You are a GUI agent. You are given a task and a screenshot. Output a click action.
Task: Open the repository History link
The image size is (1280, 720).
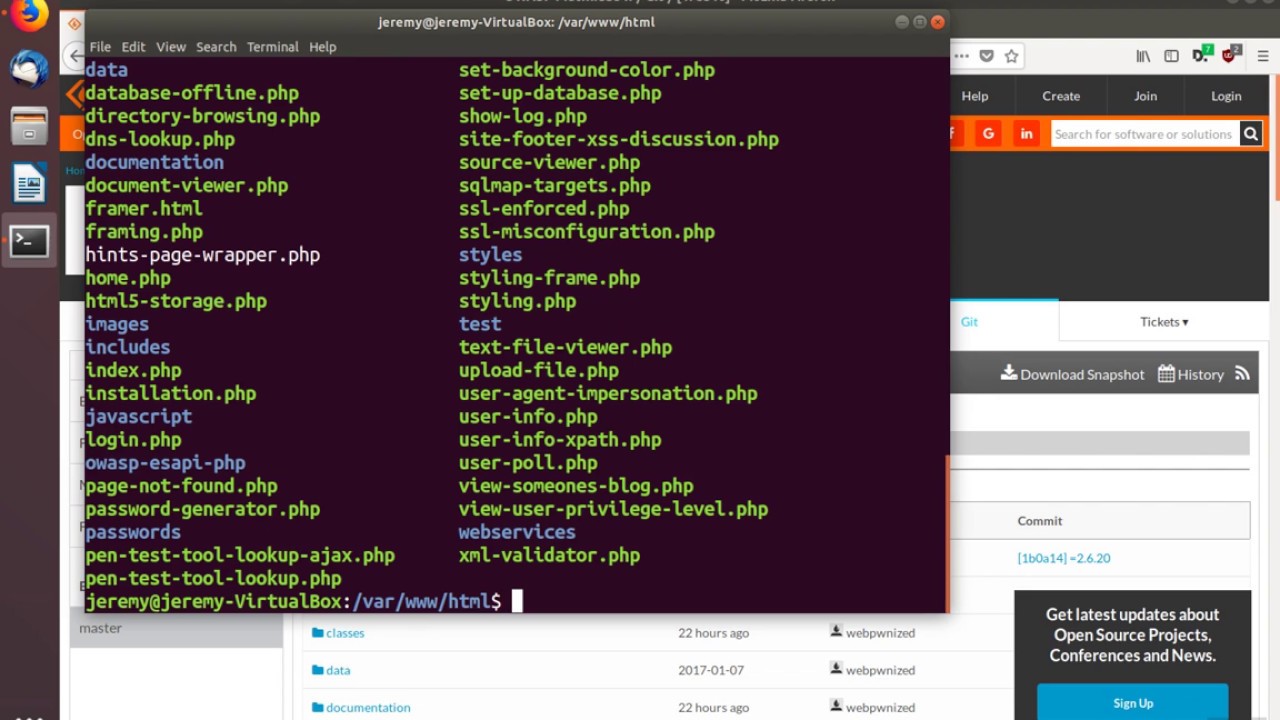pos(1191,374)
